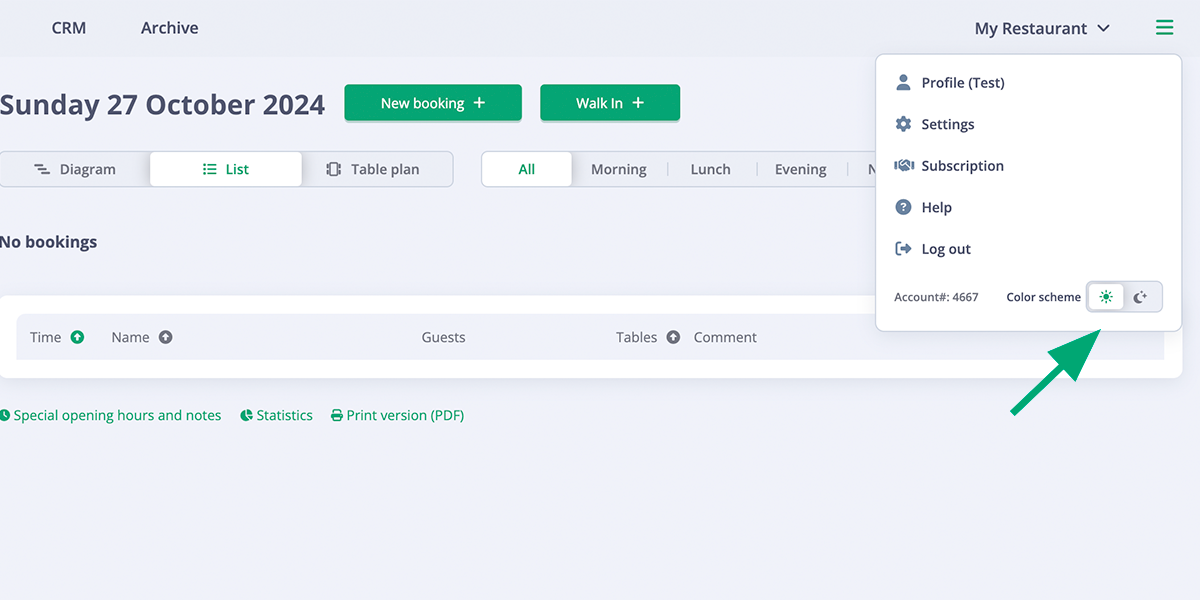
Task: Create a New booking
Action: [432, 103]
